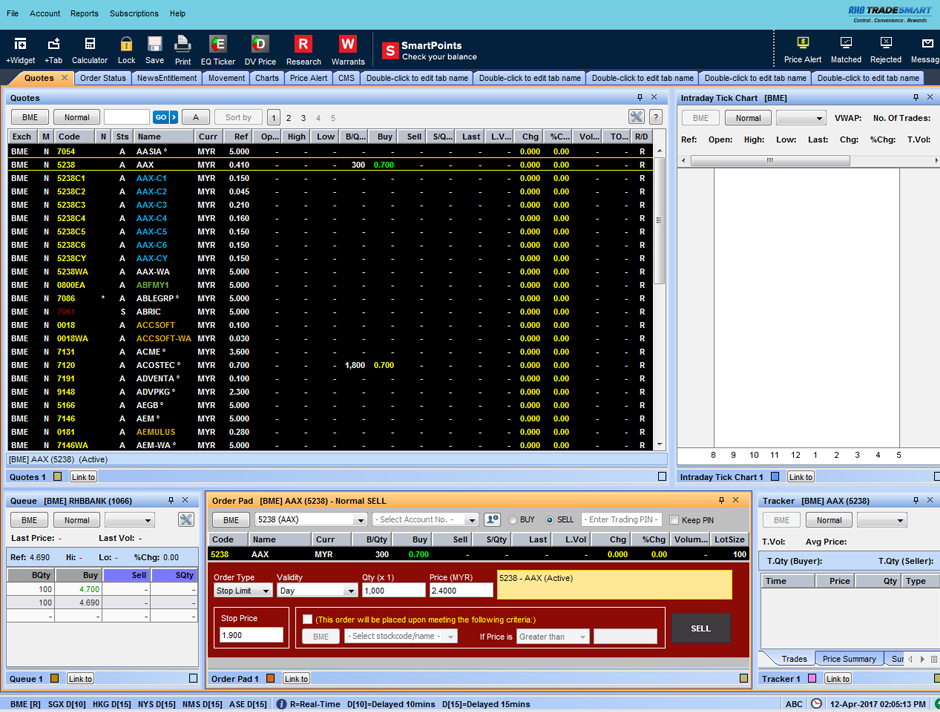
Task: Click the Enter Trading PIN field
Action: [x=623, y=520]
